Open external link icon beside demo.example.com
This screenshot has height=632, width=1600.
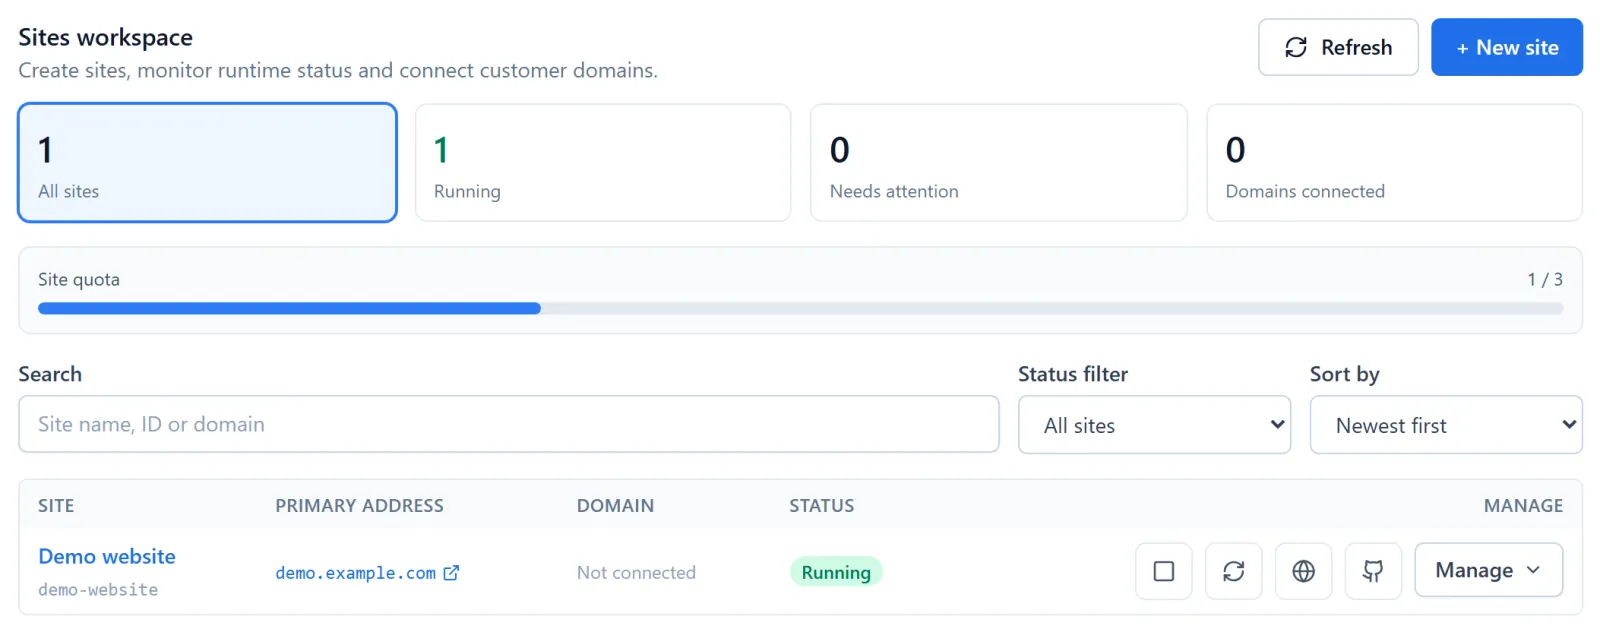(x=451, y=573)
